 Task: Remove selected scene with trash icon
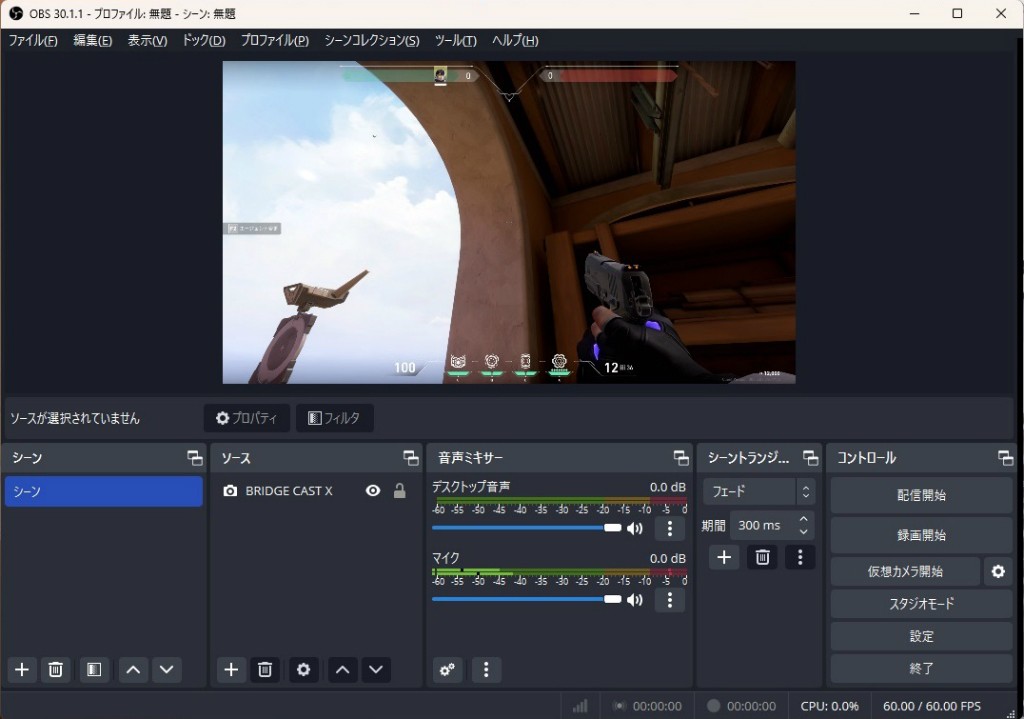(x=56, y=670)
